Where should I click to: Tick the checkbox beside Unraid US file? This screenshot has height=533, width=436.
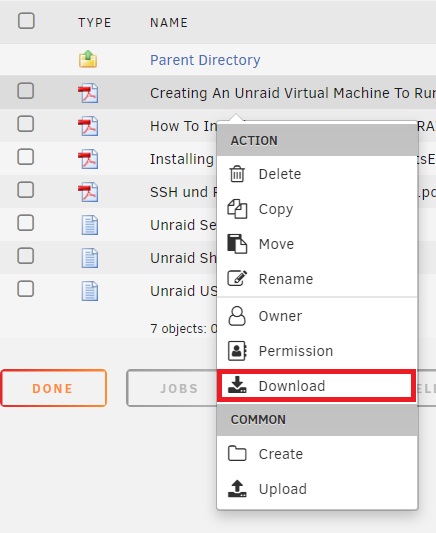(25, 289)
